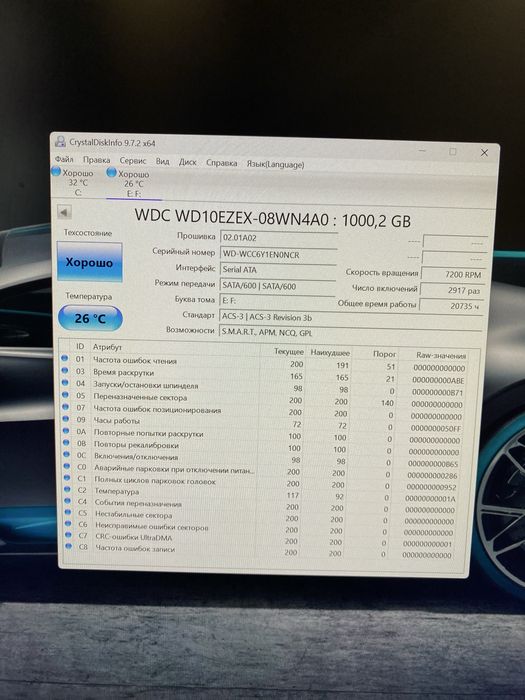Open the Диск menu
The image size is (525, 700).
[x=188, y=162]
